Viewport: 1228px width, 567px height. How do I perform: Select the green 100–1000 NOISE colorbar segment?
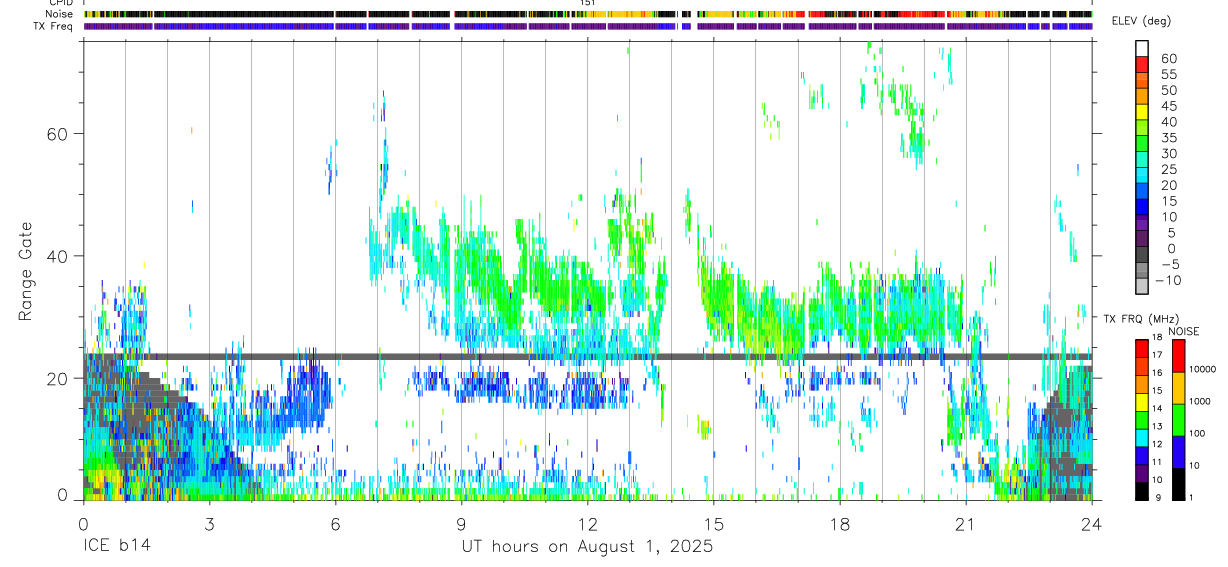(1177, 420)
